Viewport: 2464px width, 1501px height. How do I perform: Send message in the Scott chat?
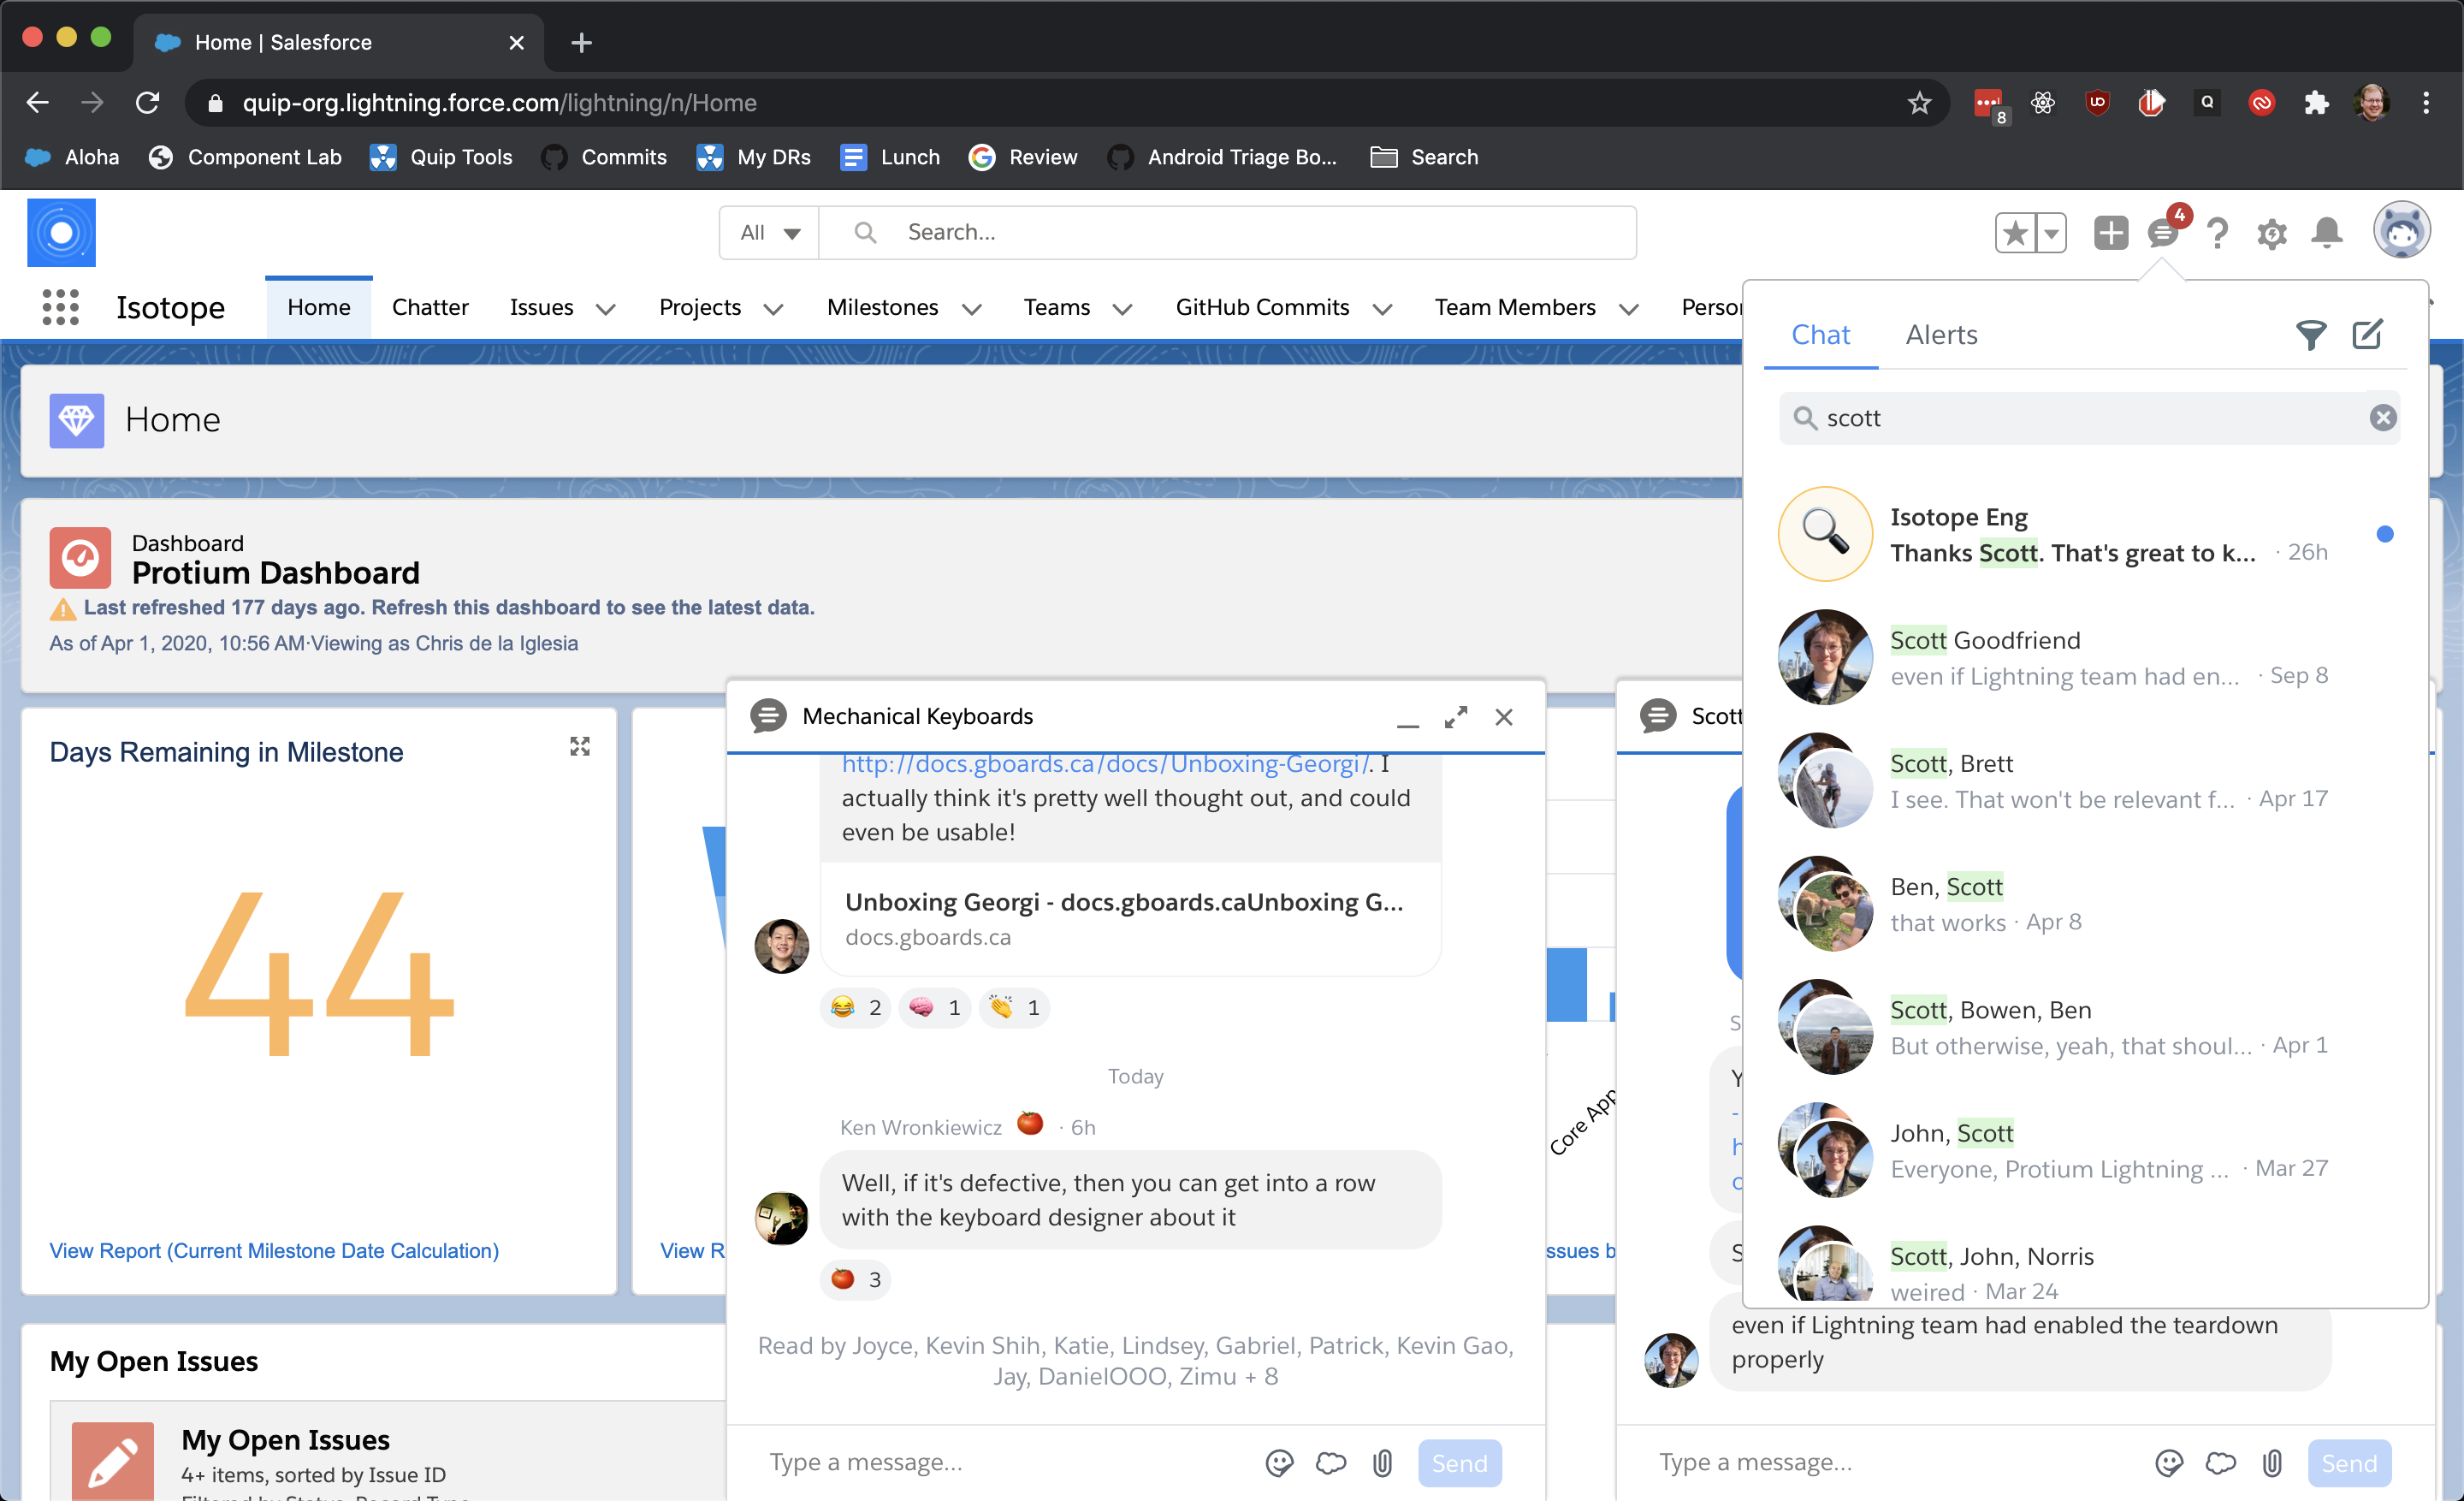(2349, 1463)
